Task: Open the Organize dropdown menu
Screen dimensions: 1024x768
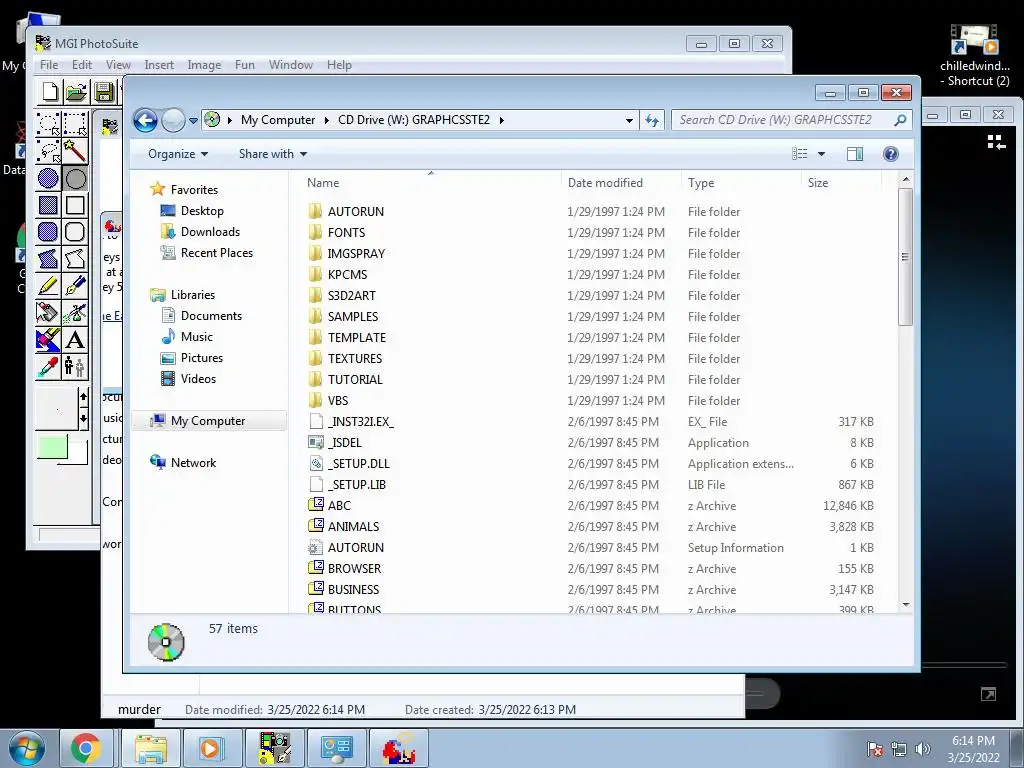Action: [x=178, y=154]
